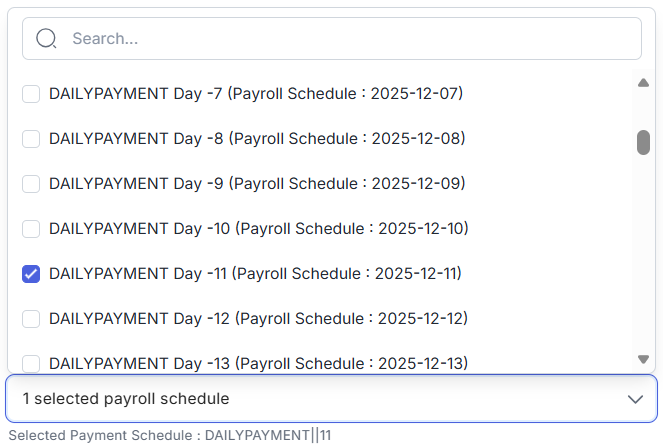Click the DAILYPAYMENT Day -9 option label

click(257, 184)
